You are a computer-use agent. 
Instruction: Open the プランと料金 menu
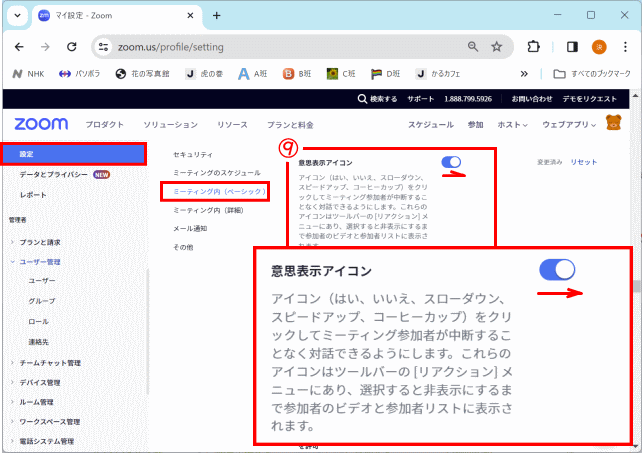[290, 125]
